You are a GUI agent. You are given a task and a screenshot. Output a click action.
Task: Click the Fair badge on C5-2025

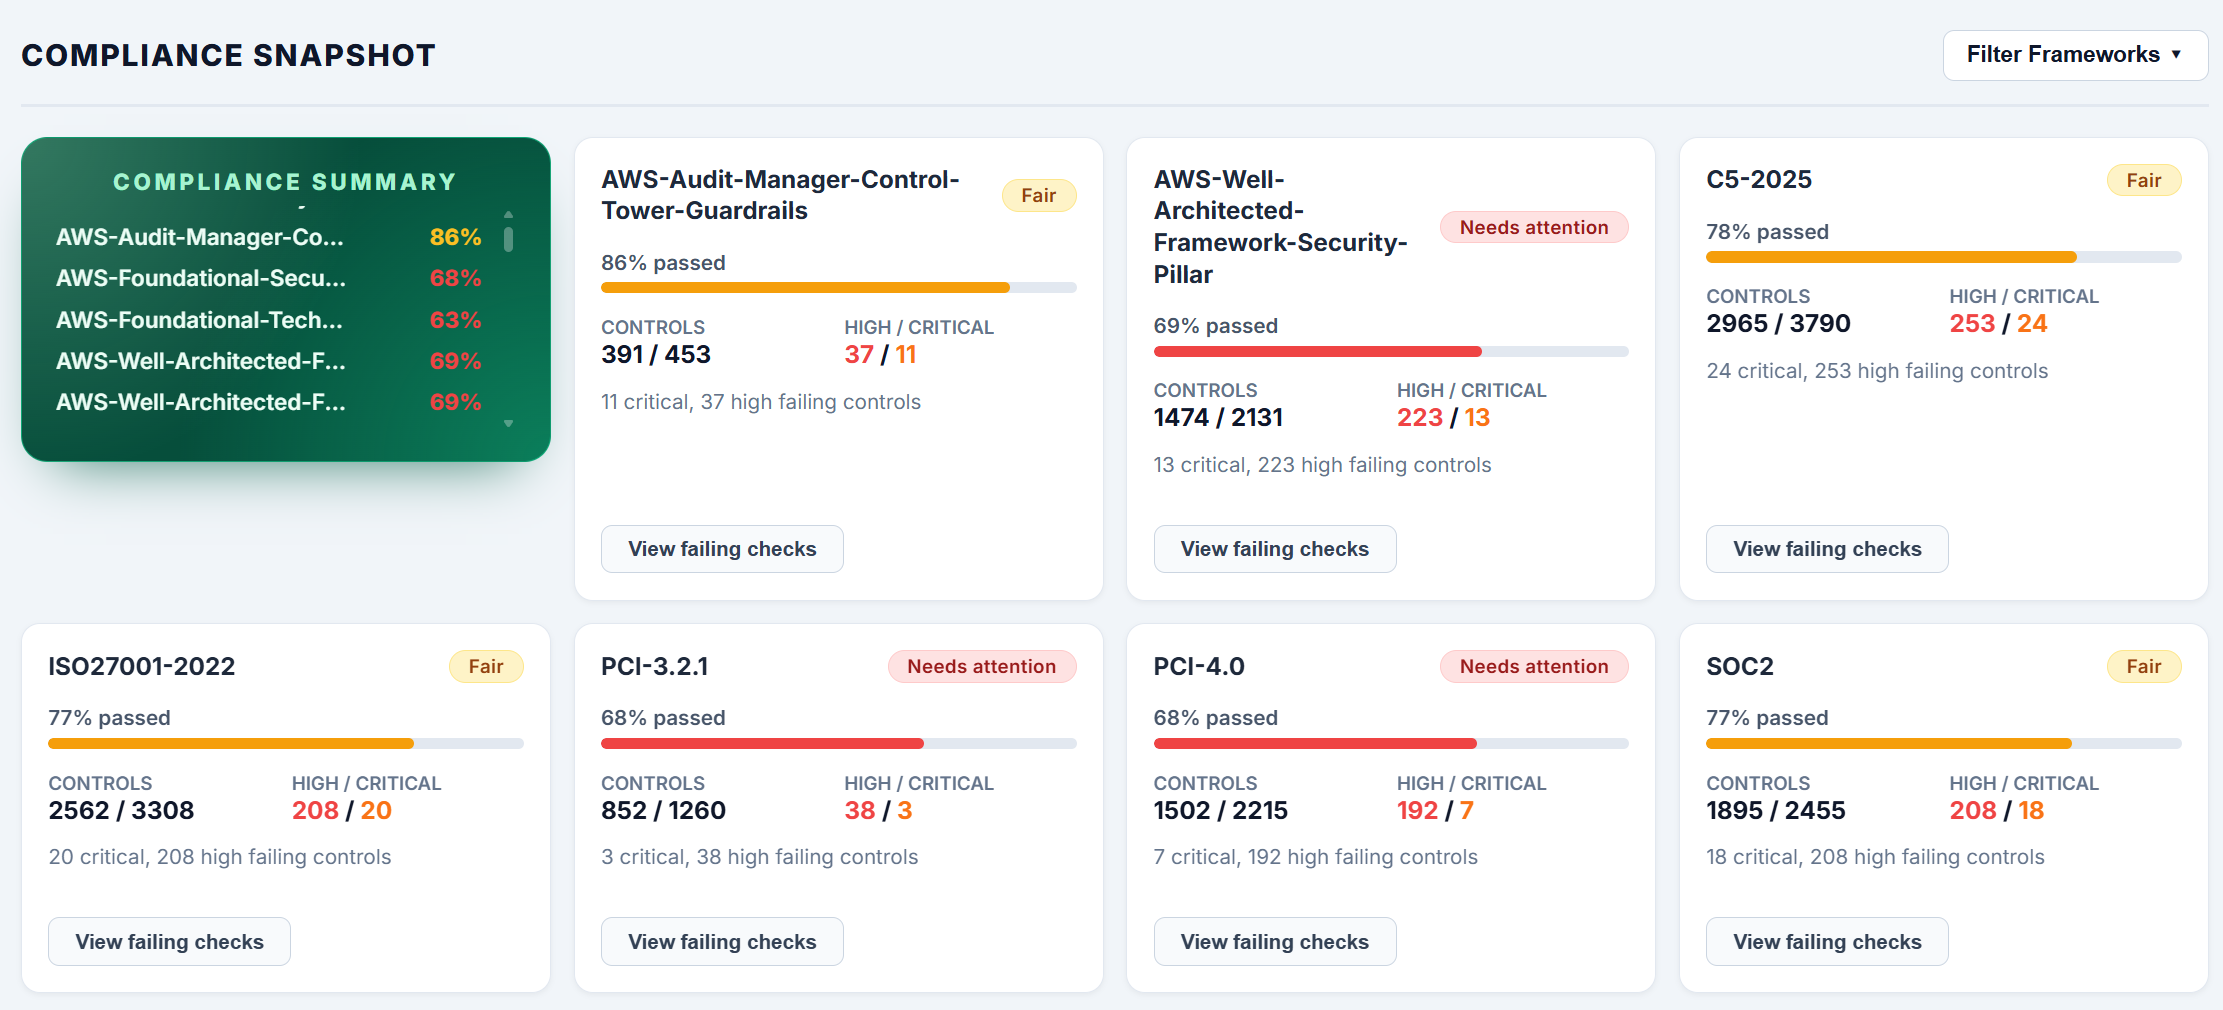pyautogui.click(x=2143, y=181)
